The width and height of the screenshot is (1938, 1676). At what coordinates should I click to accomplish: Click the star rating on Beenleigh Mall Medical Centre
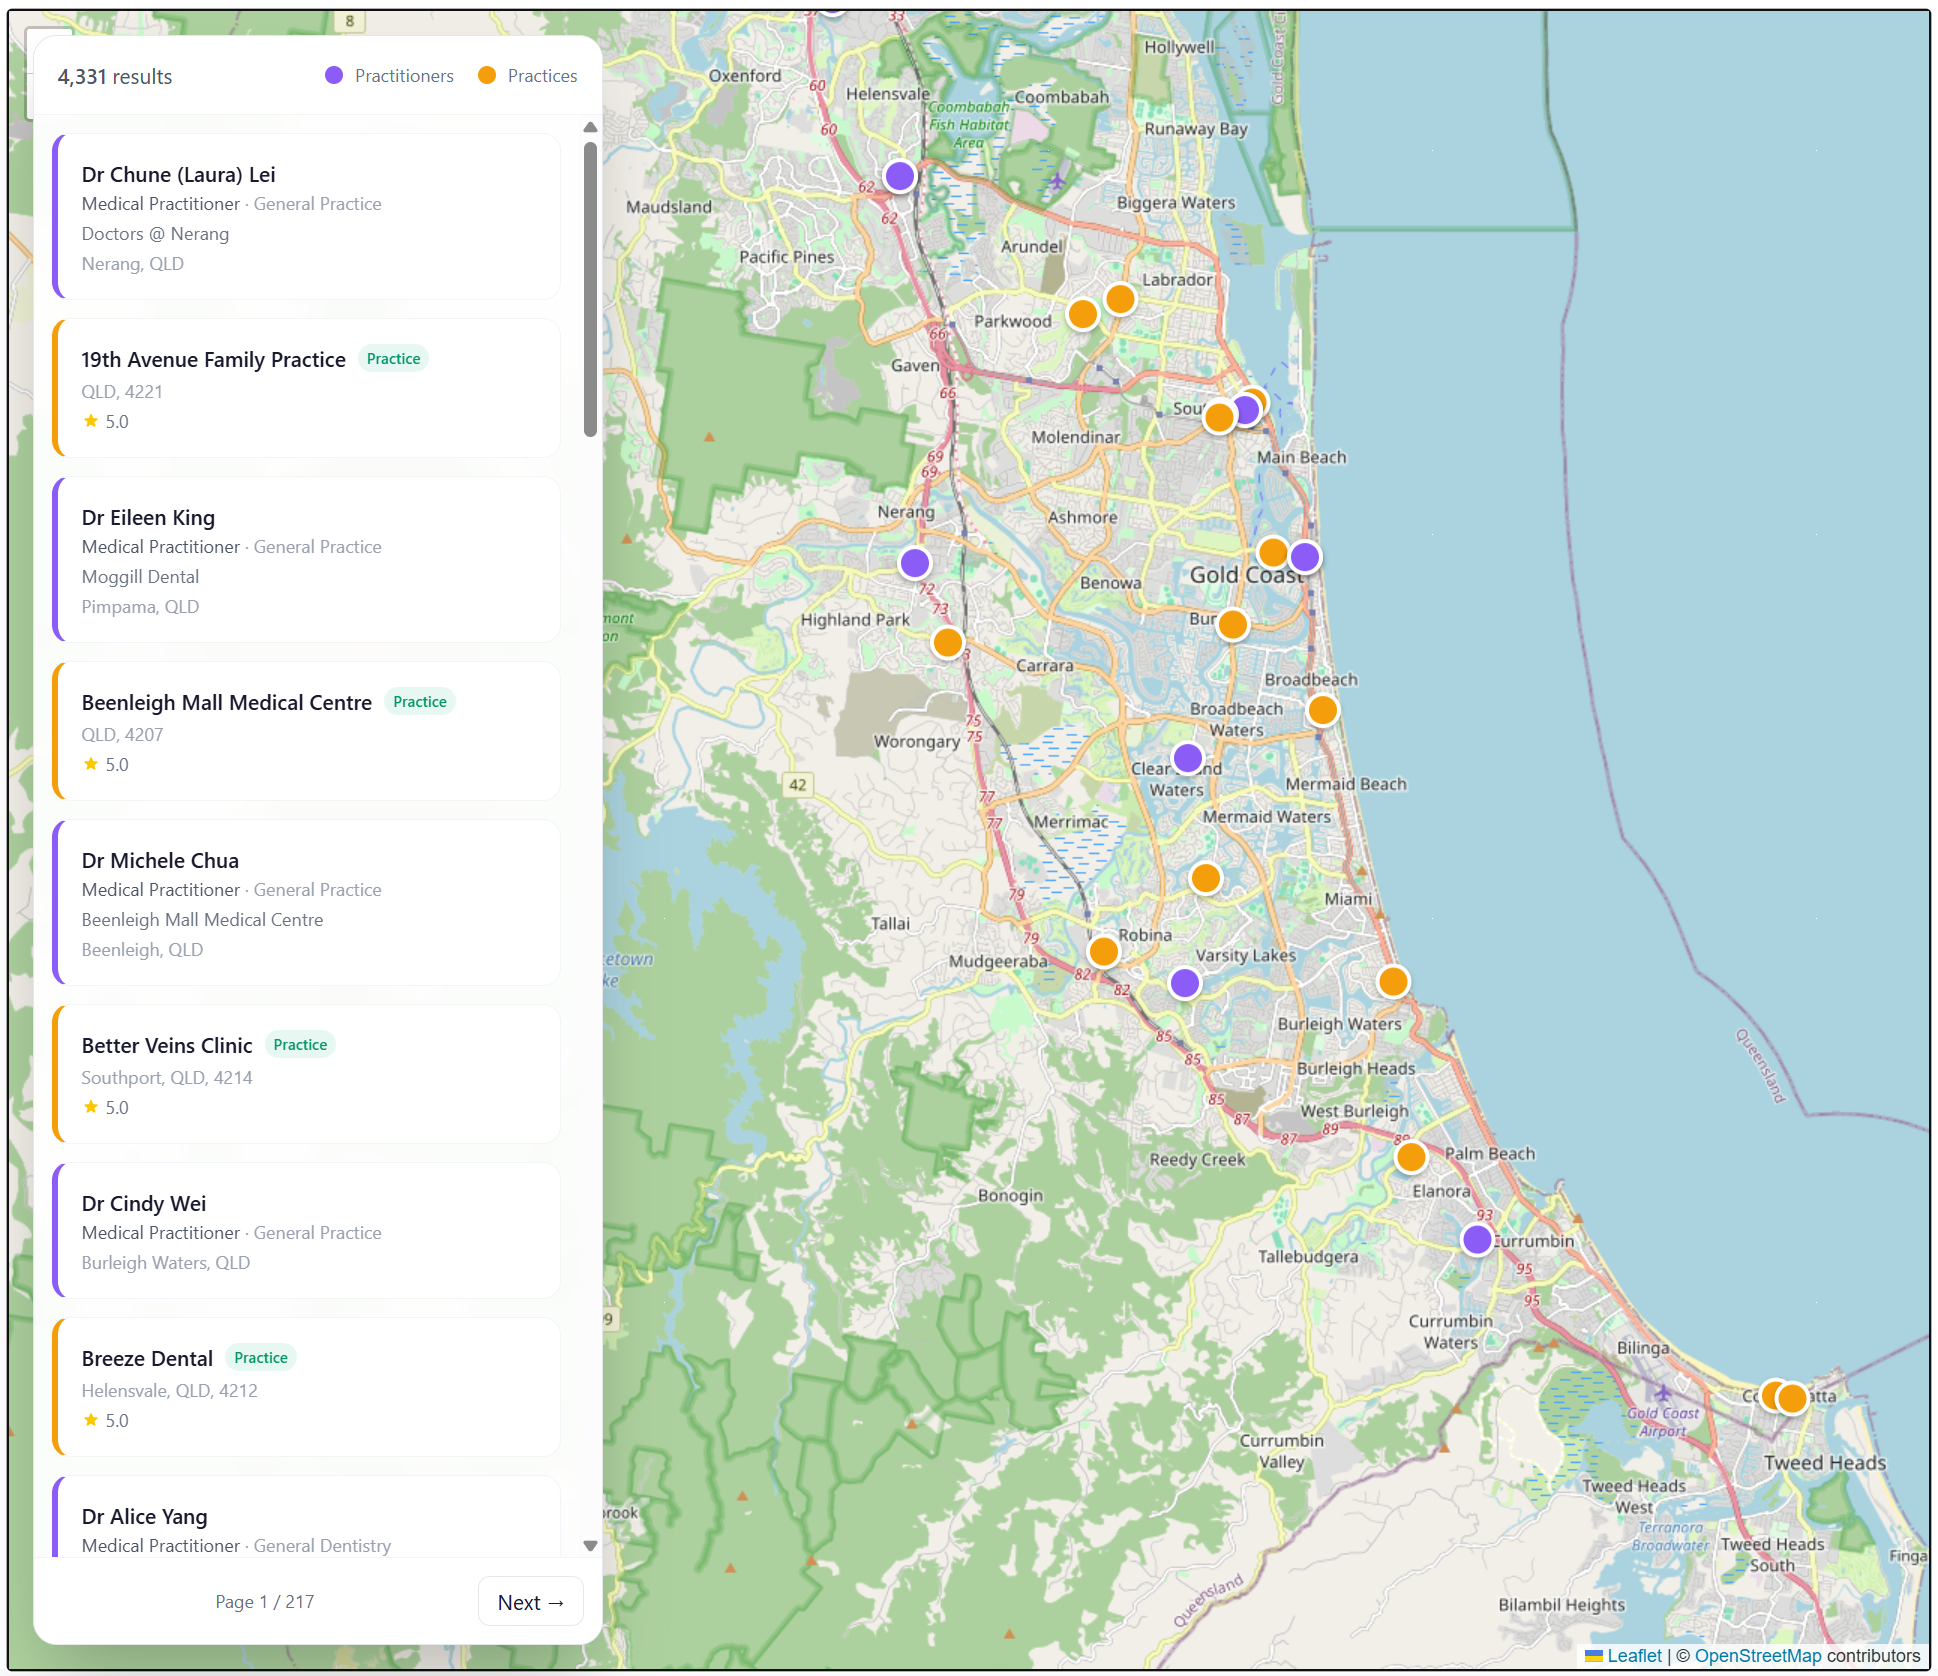pos(105,764)
